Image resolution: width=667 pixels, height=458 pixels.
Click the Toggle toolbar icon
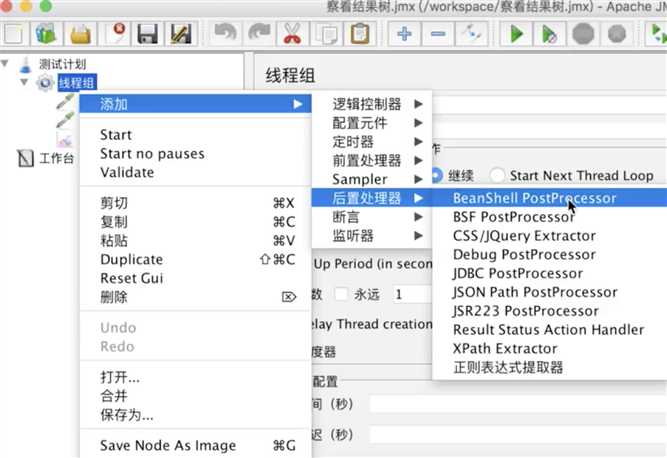[x=472, y=34]
